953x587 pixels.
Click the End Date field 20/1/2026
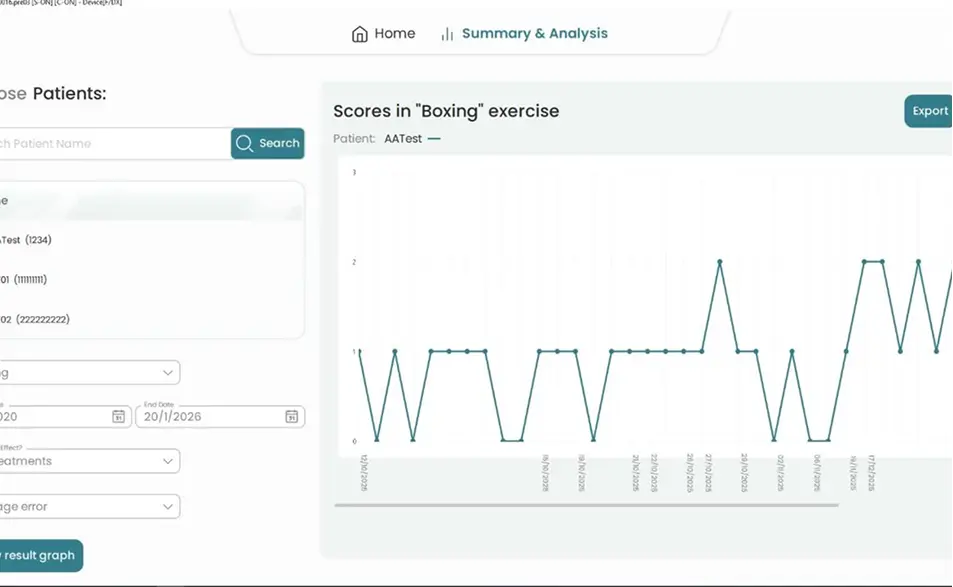(x=220, y=417)
